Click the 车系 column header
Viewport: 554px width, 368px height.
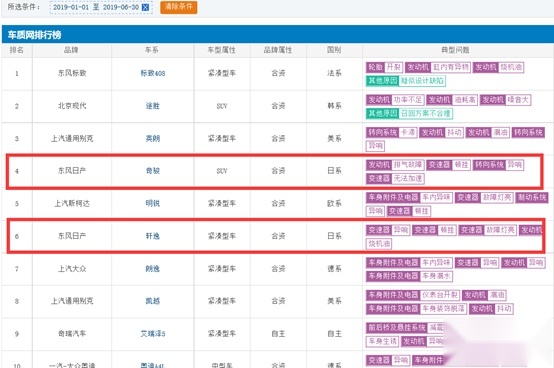click(x=152, y=50)
